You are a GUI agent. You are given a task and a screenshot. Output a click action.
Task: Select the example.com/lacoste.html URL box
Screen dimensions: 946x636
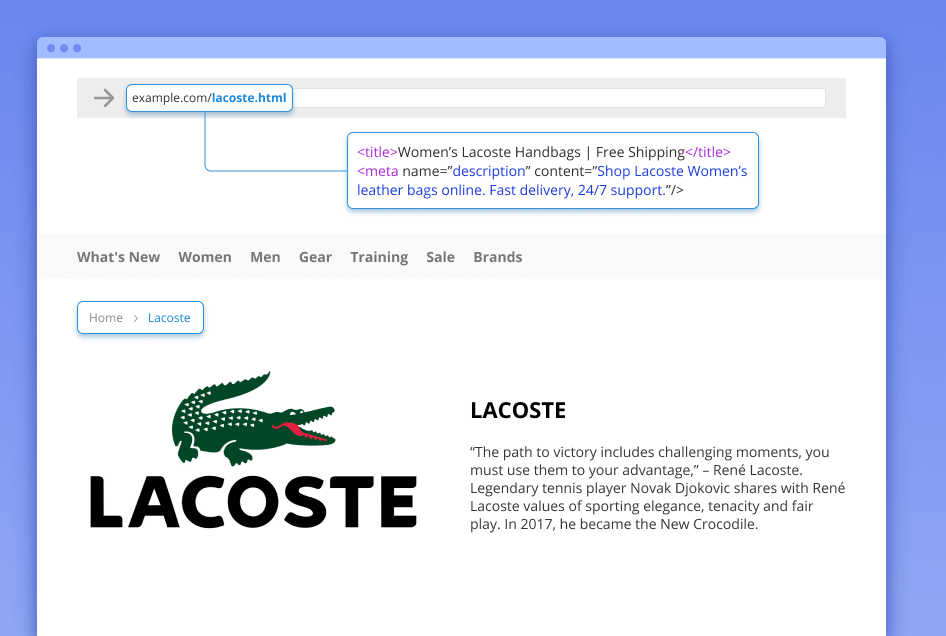pyautogui.click(x=209, y=98)
